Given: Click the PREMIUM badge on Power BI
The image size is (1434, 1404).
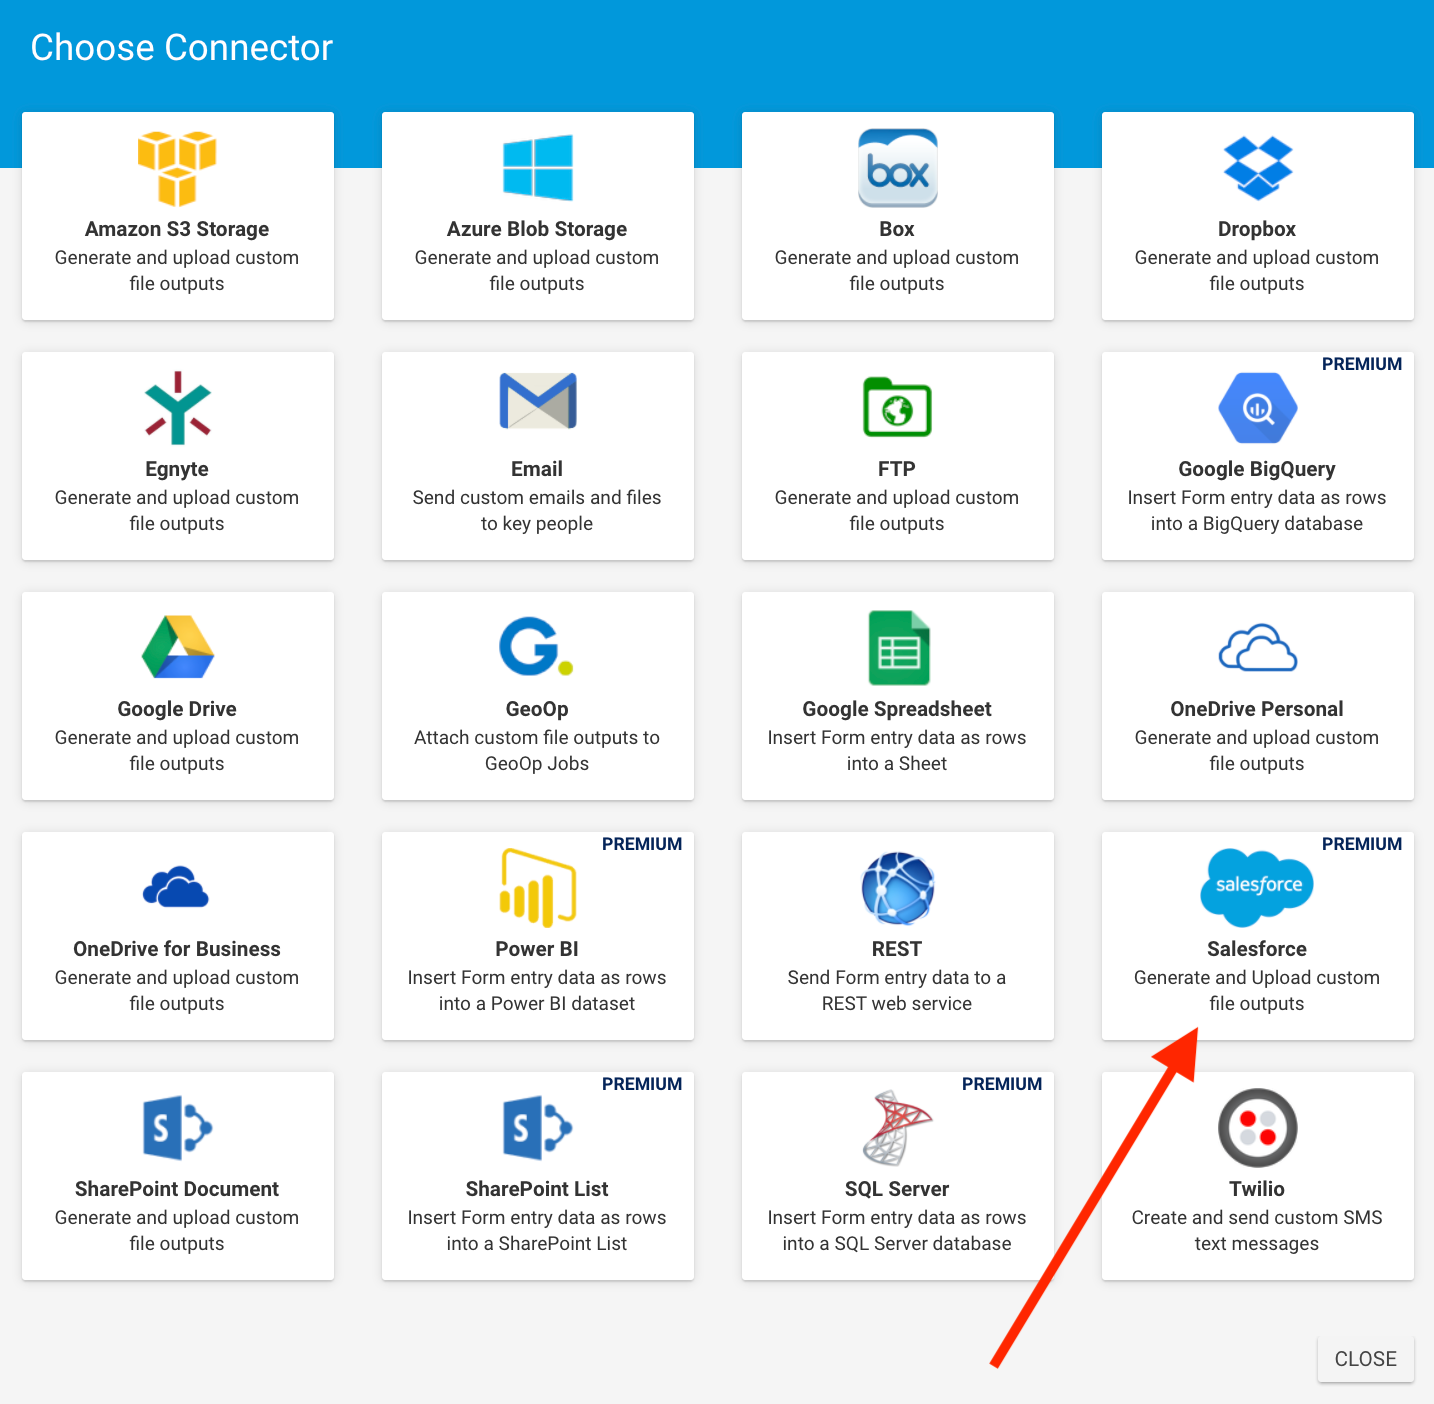Looking at the screenshot, I should (x=642, y=844).
